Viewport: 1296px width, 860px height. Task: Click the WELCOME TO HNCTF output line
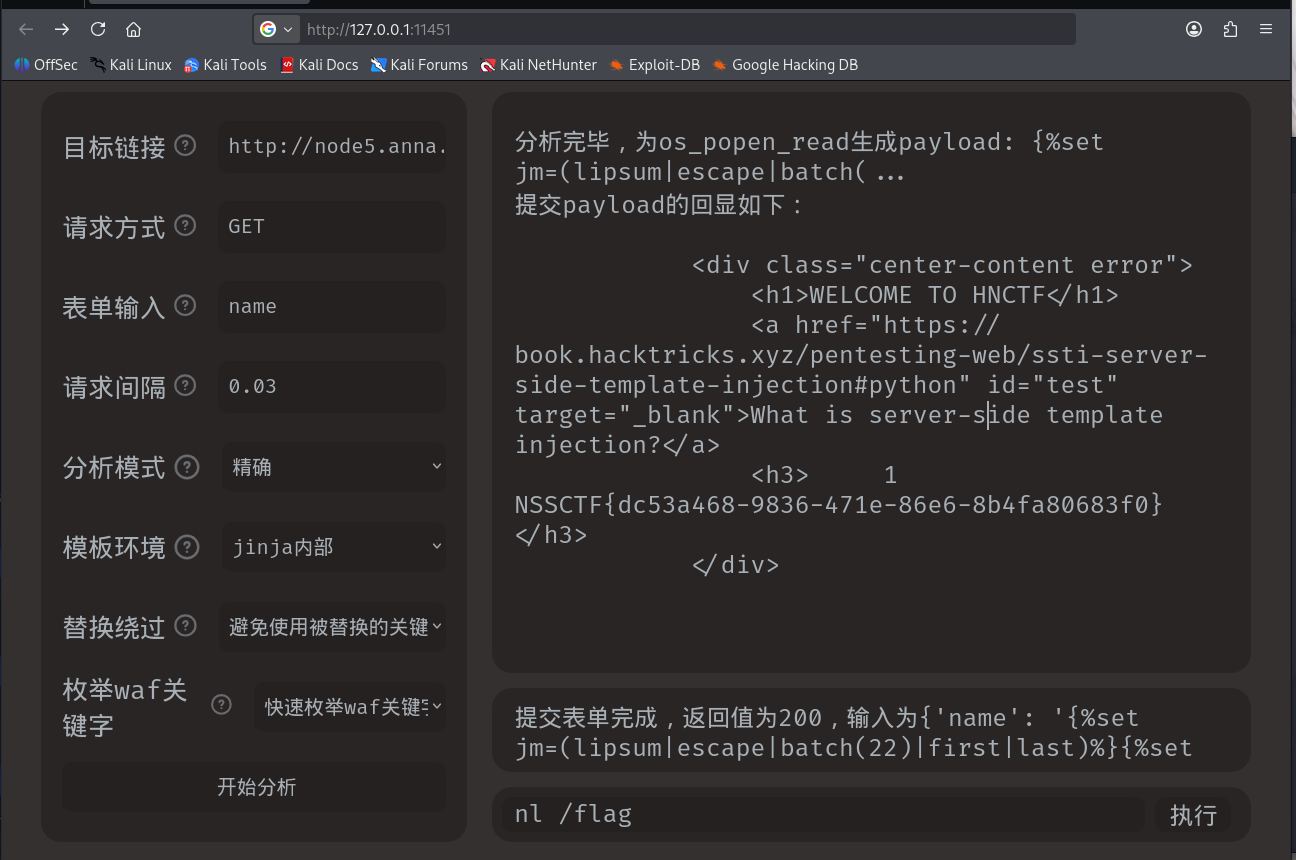coord(934,295)
